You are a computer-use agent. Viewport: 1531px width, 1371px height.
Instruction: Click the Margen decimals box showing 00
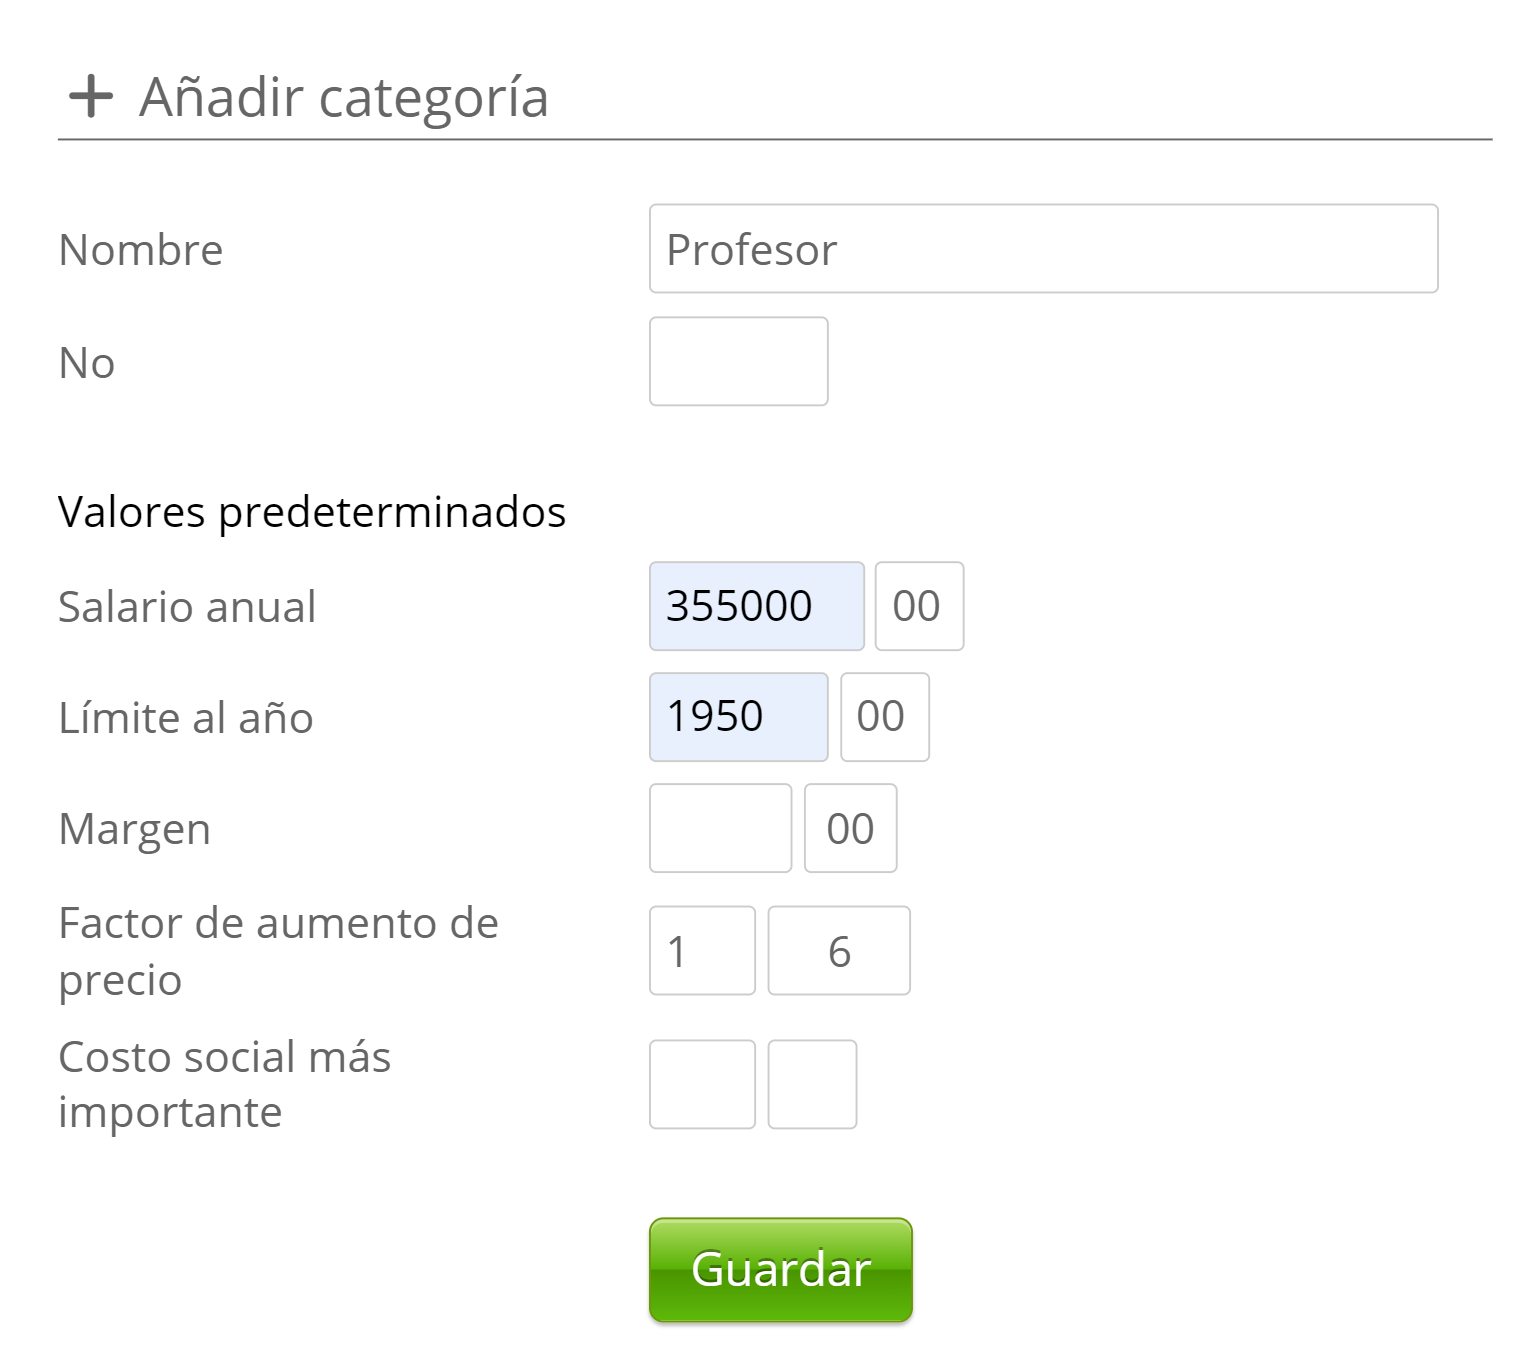click(x=850, y=828)
